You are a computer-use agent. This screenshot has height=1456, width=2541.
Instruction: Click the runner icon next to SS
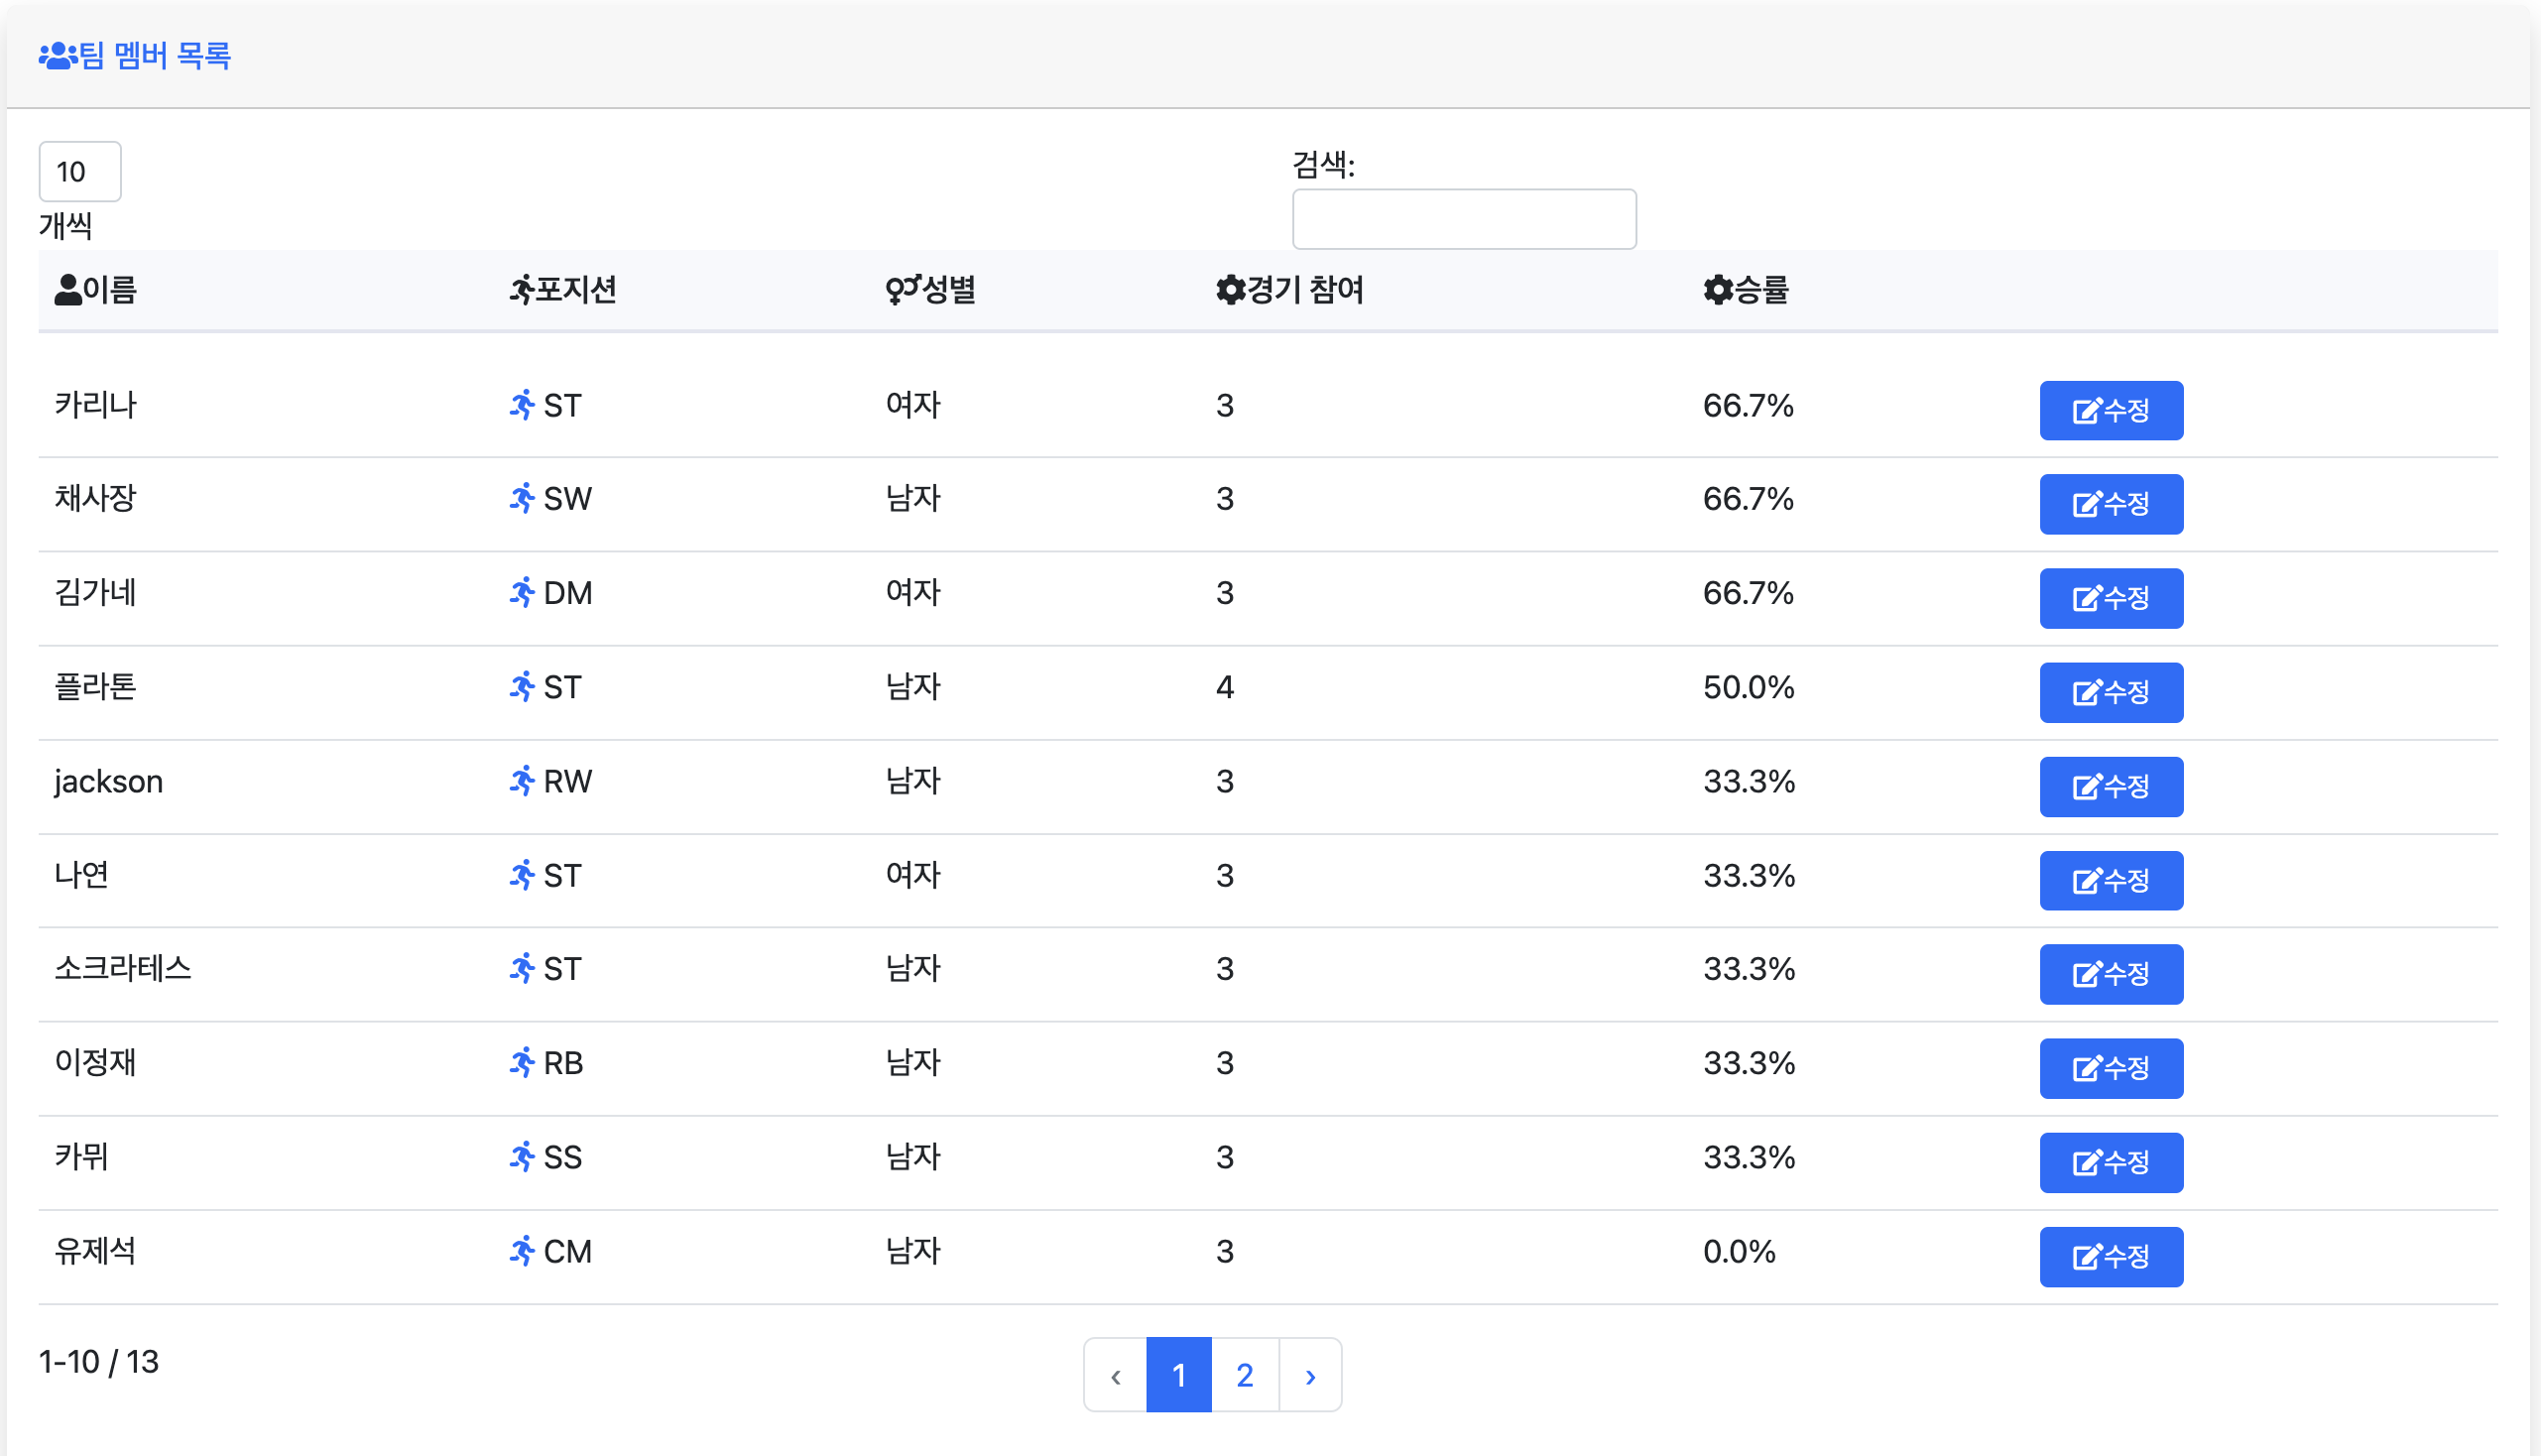[x=522, y=1157]
